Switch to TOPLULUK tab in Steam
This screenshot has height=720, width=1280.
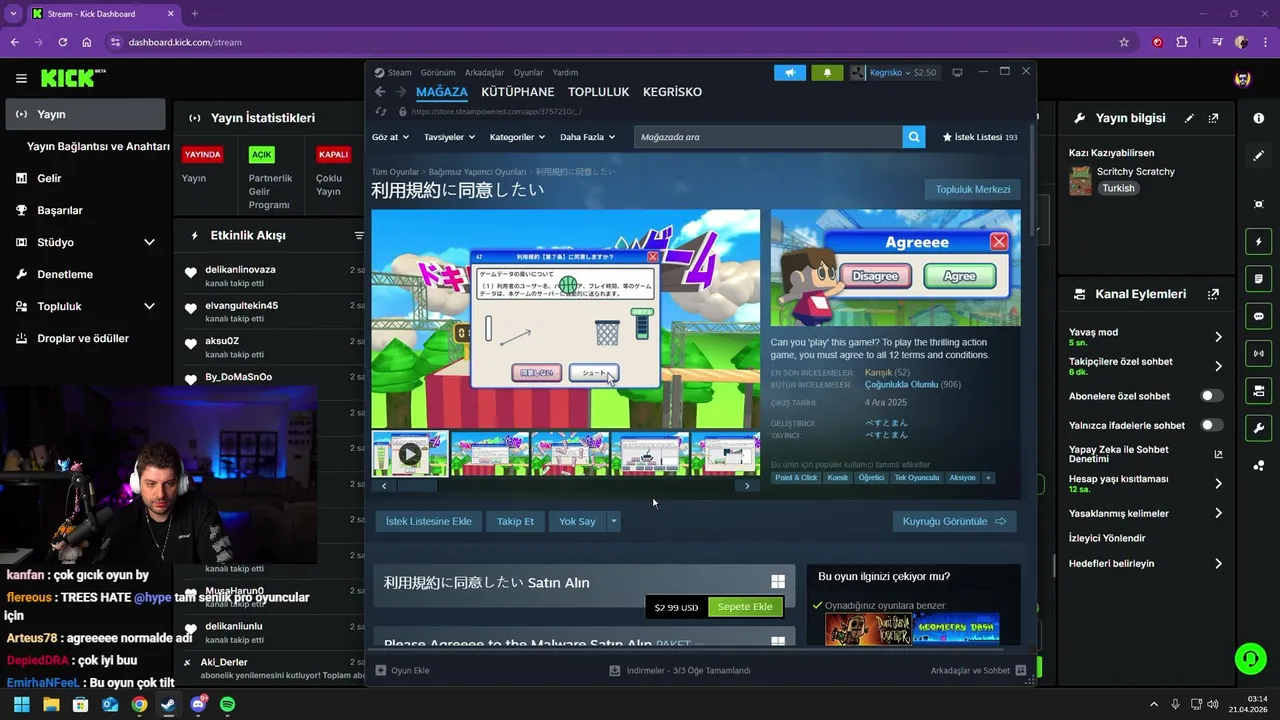click(x=598, y=92)
